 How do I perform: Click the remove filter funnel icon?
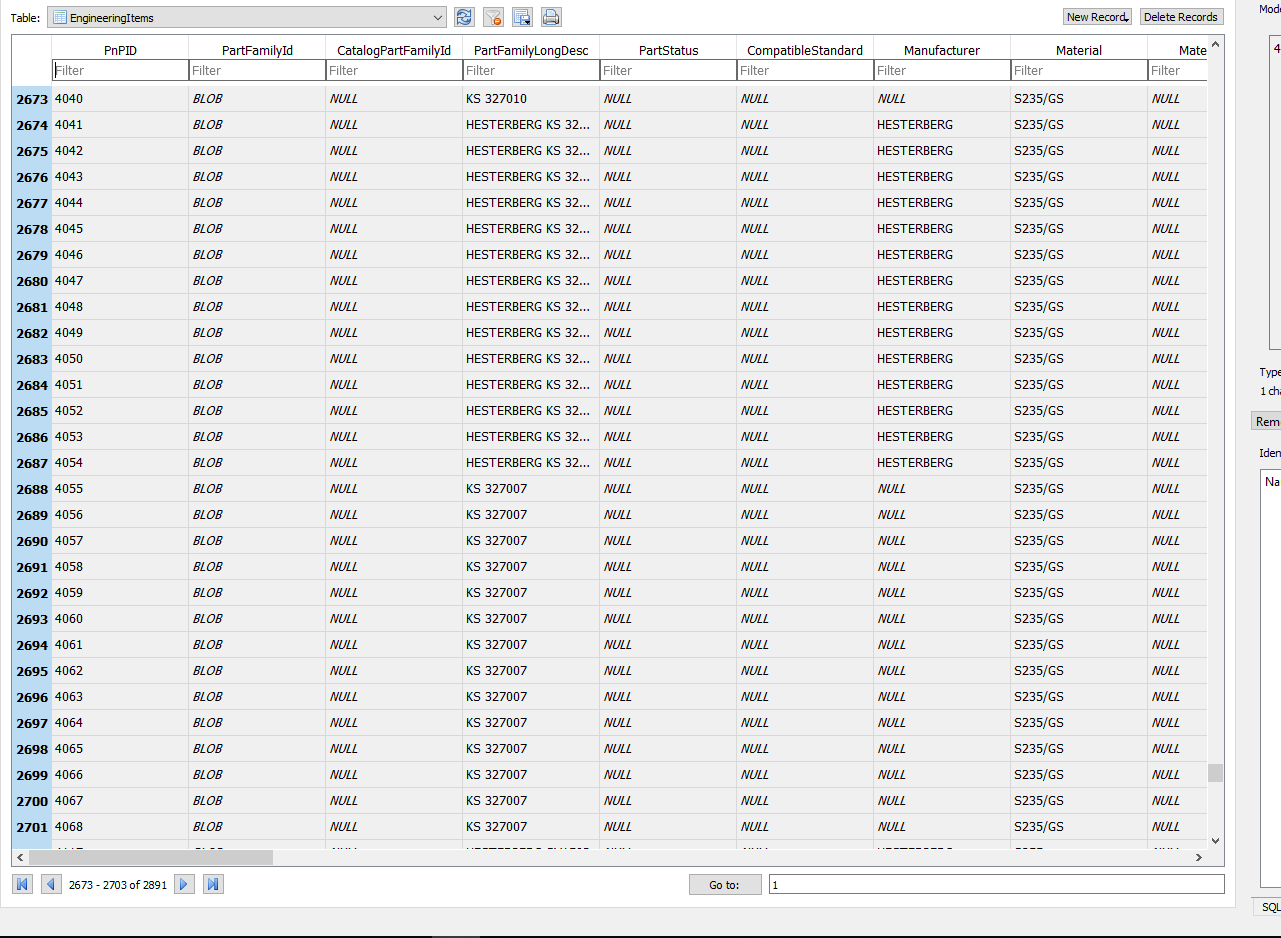pyautogui.click(x=492, y=17)
